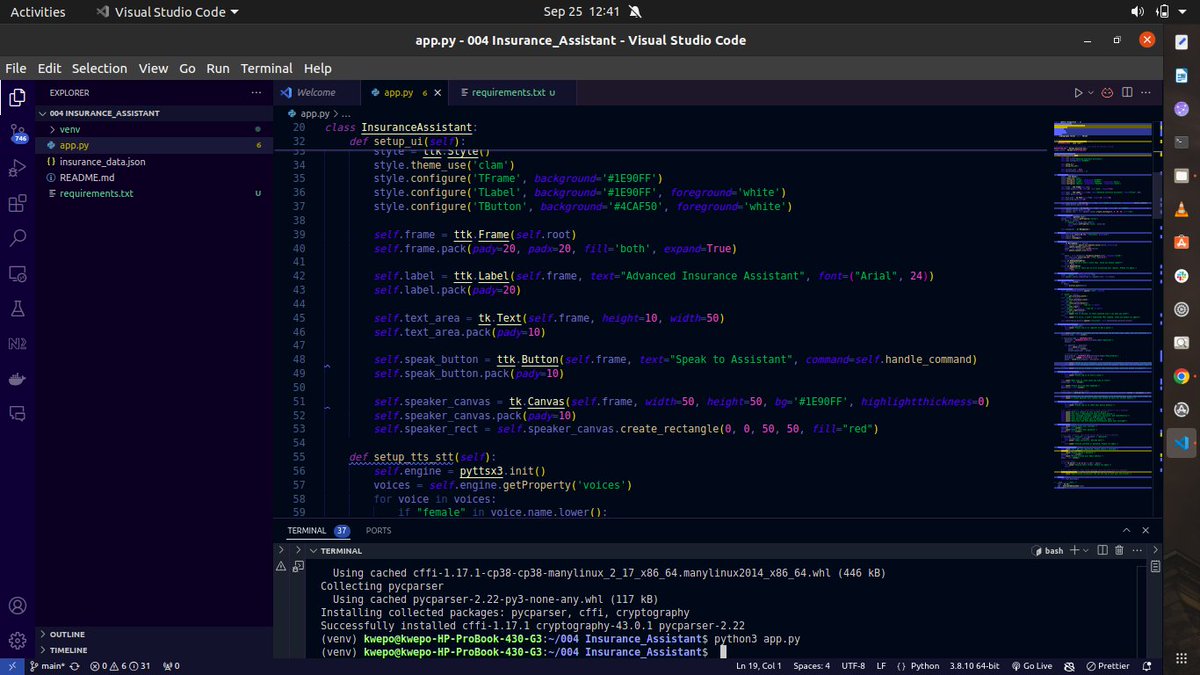Viewport: 1200px width, 675px height.
Task: Kill the terminal with the trash icon
Action: pos(1121,550)
